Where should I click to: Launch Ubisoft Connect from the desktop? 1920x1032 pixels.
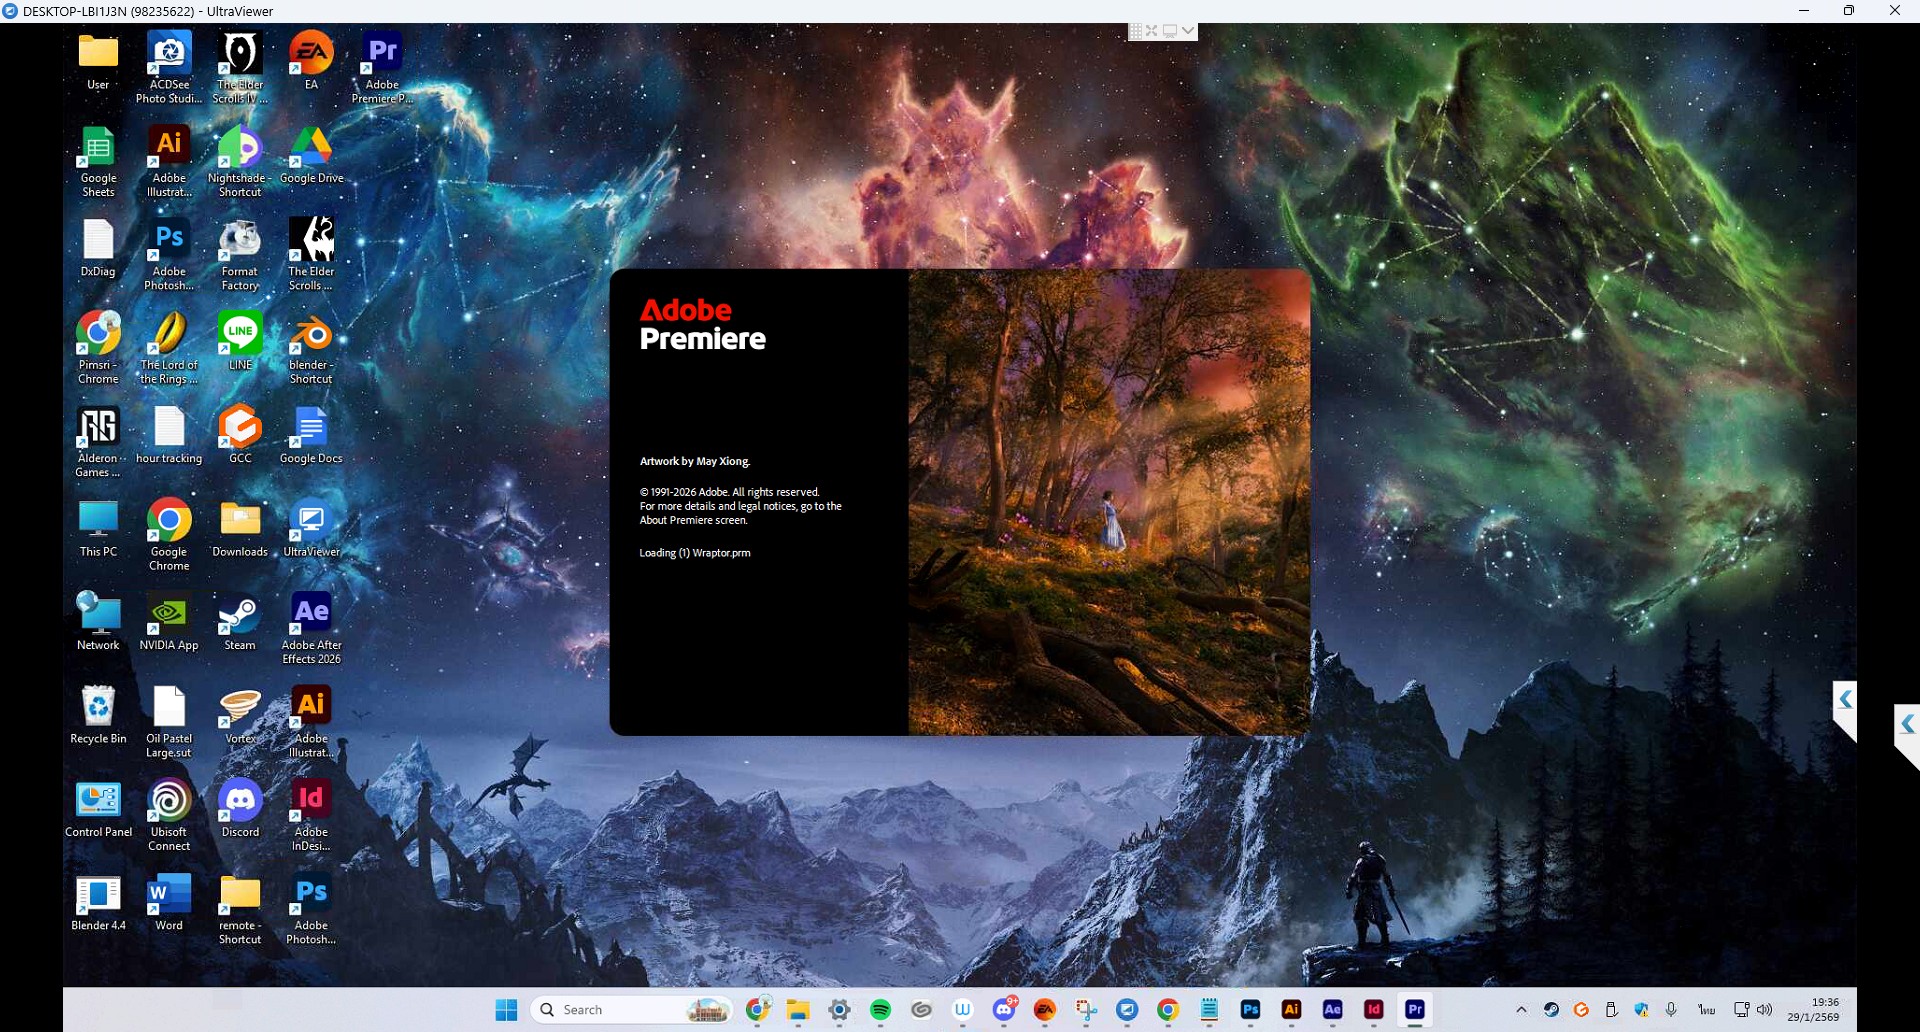click(169, 815)
